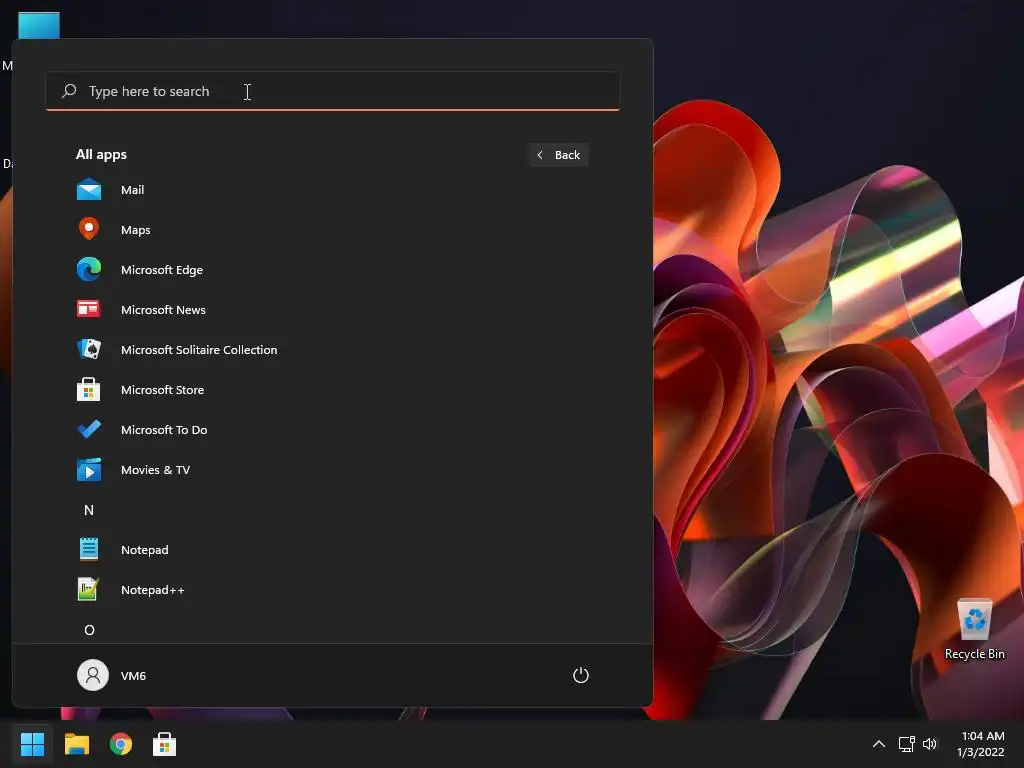Open Movies & TV play icon
This screenshot has width=1024, height=768.
pos(89,470)
